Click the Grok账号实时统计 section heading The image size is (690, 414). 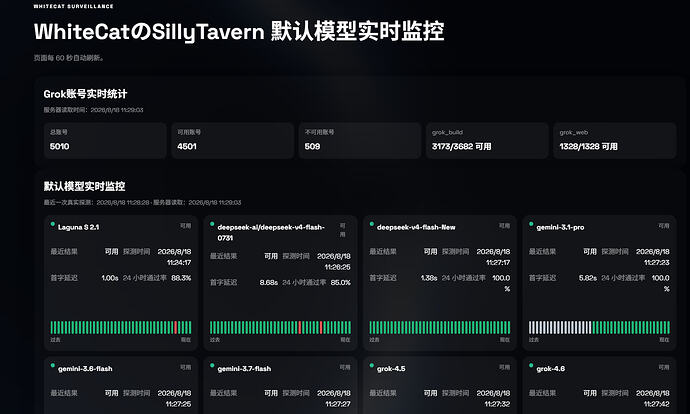click(85, 94)
